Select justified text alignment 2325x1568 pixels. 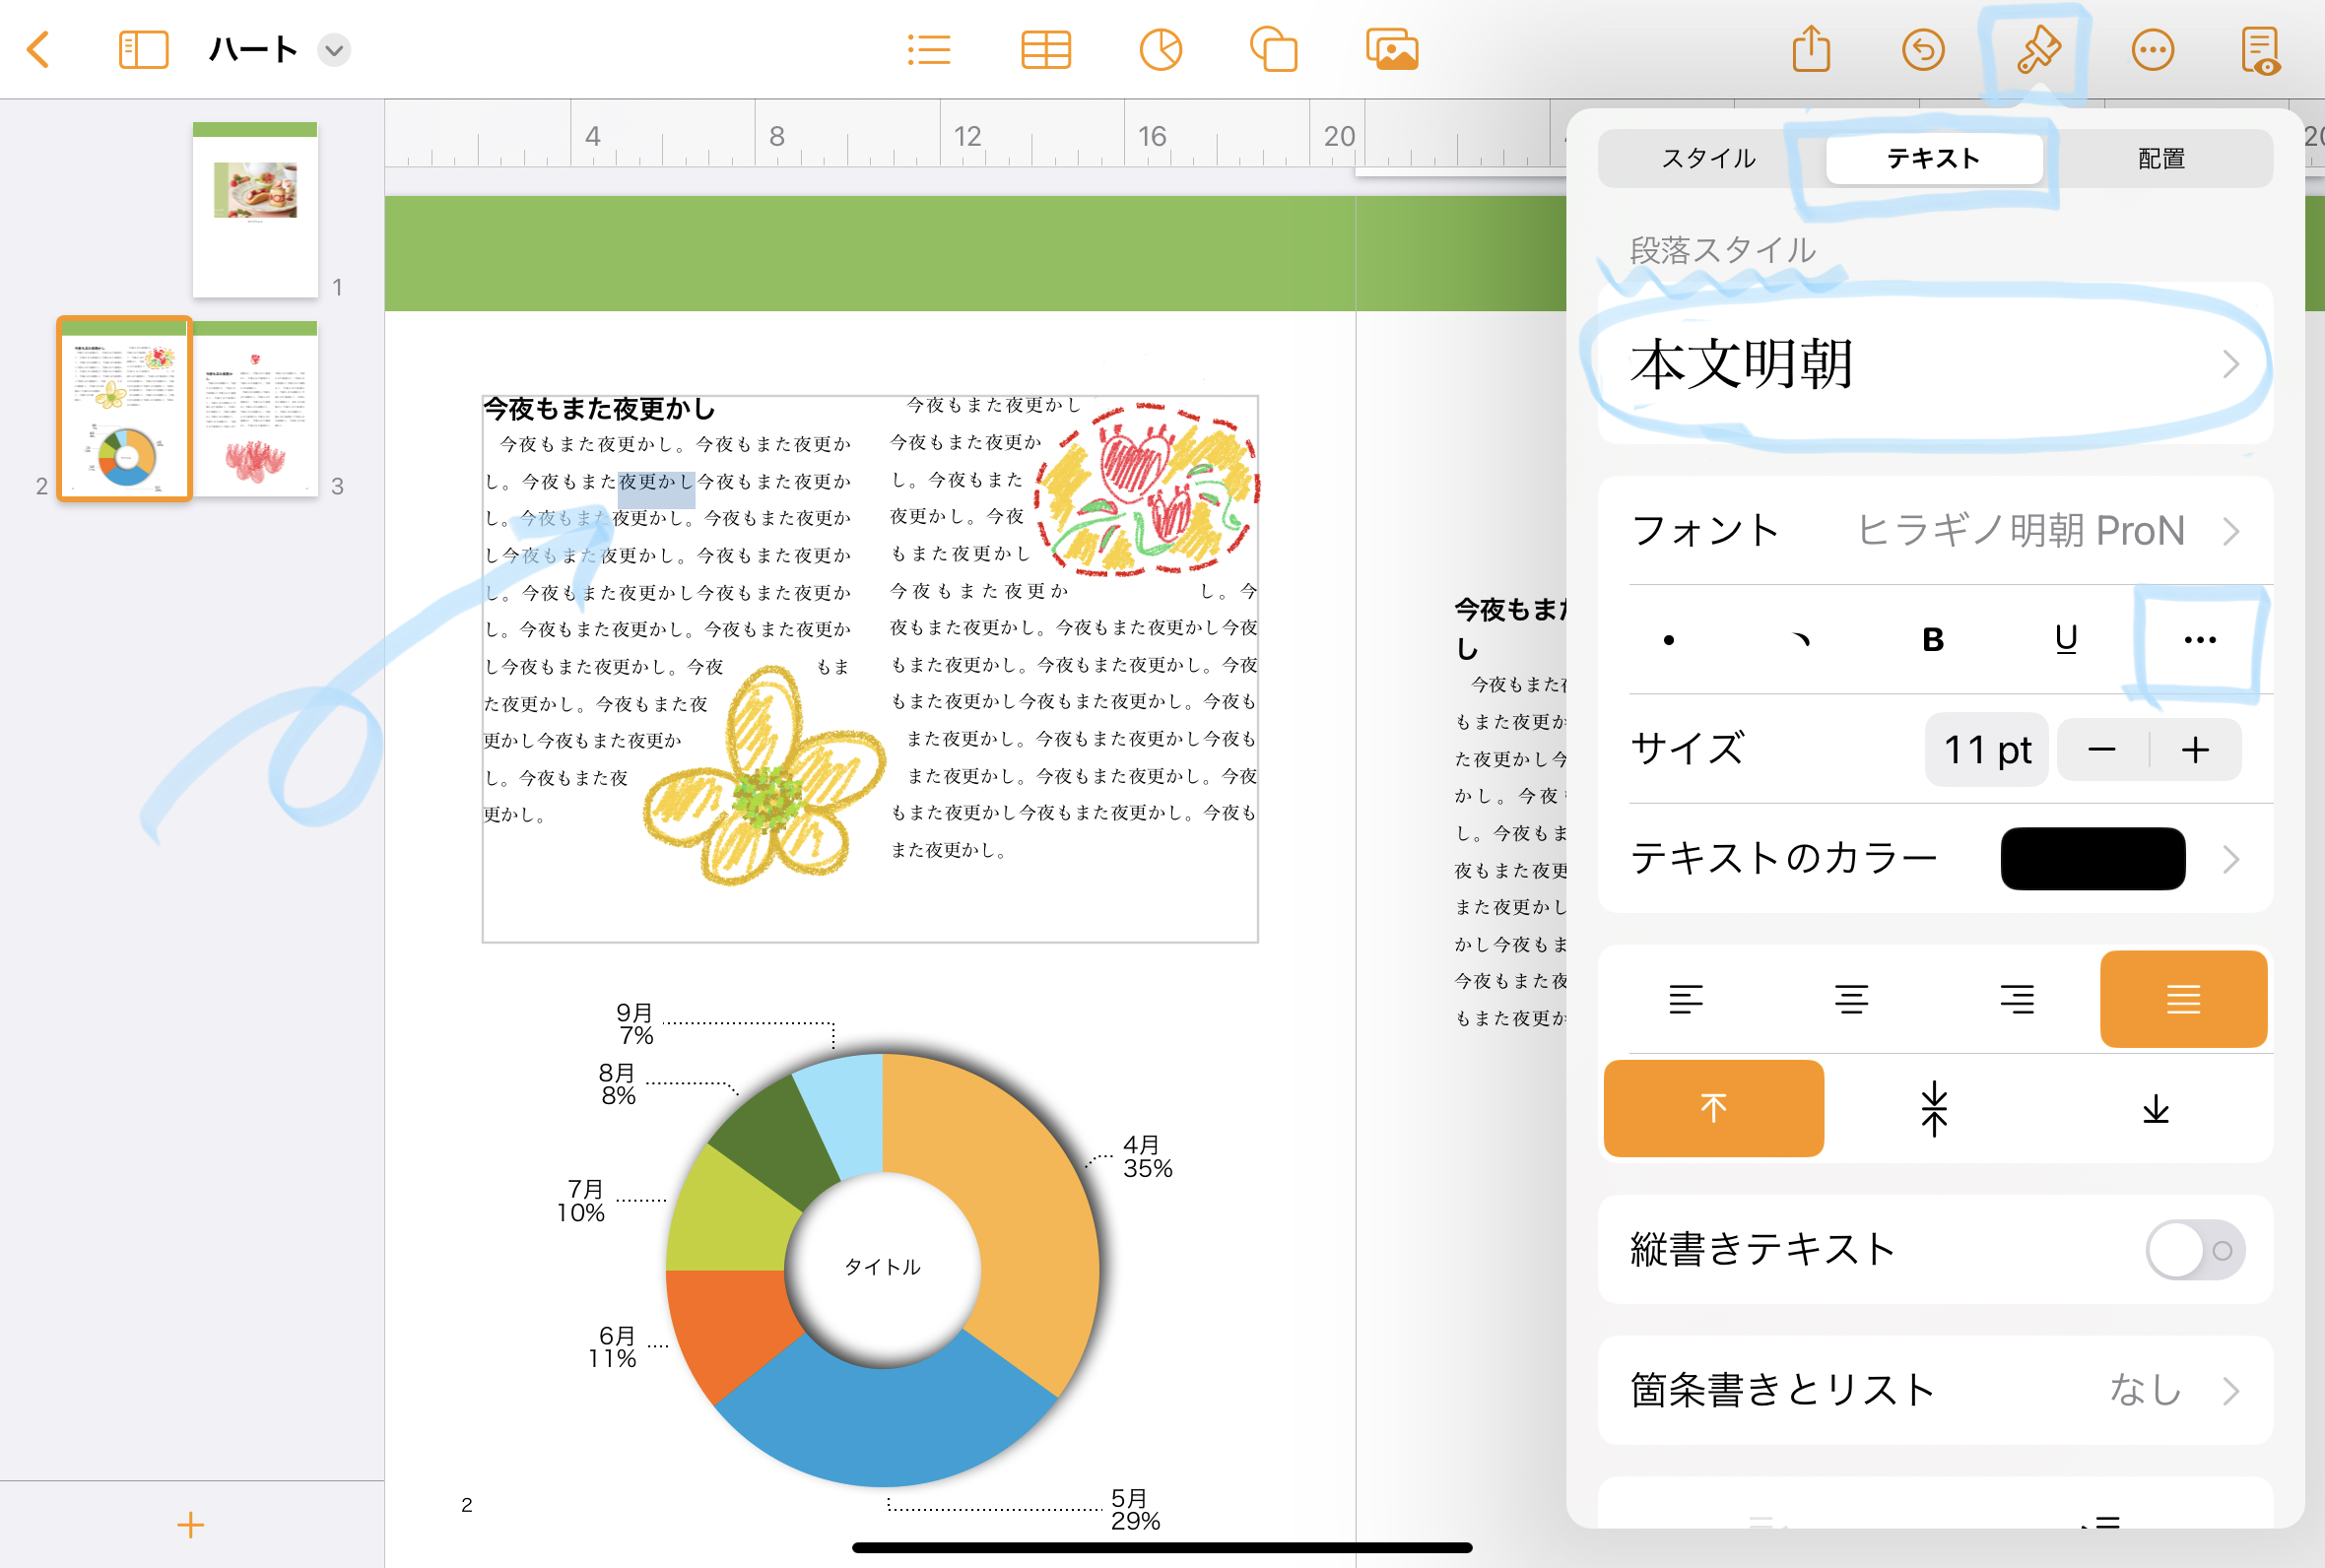pyautogui.click(x=2182, y=999)
